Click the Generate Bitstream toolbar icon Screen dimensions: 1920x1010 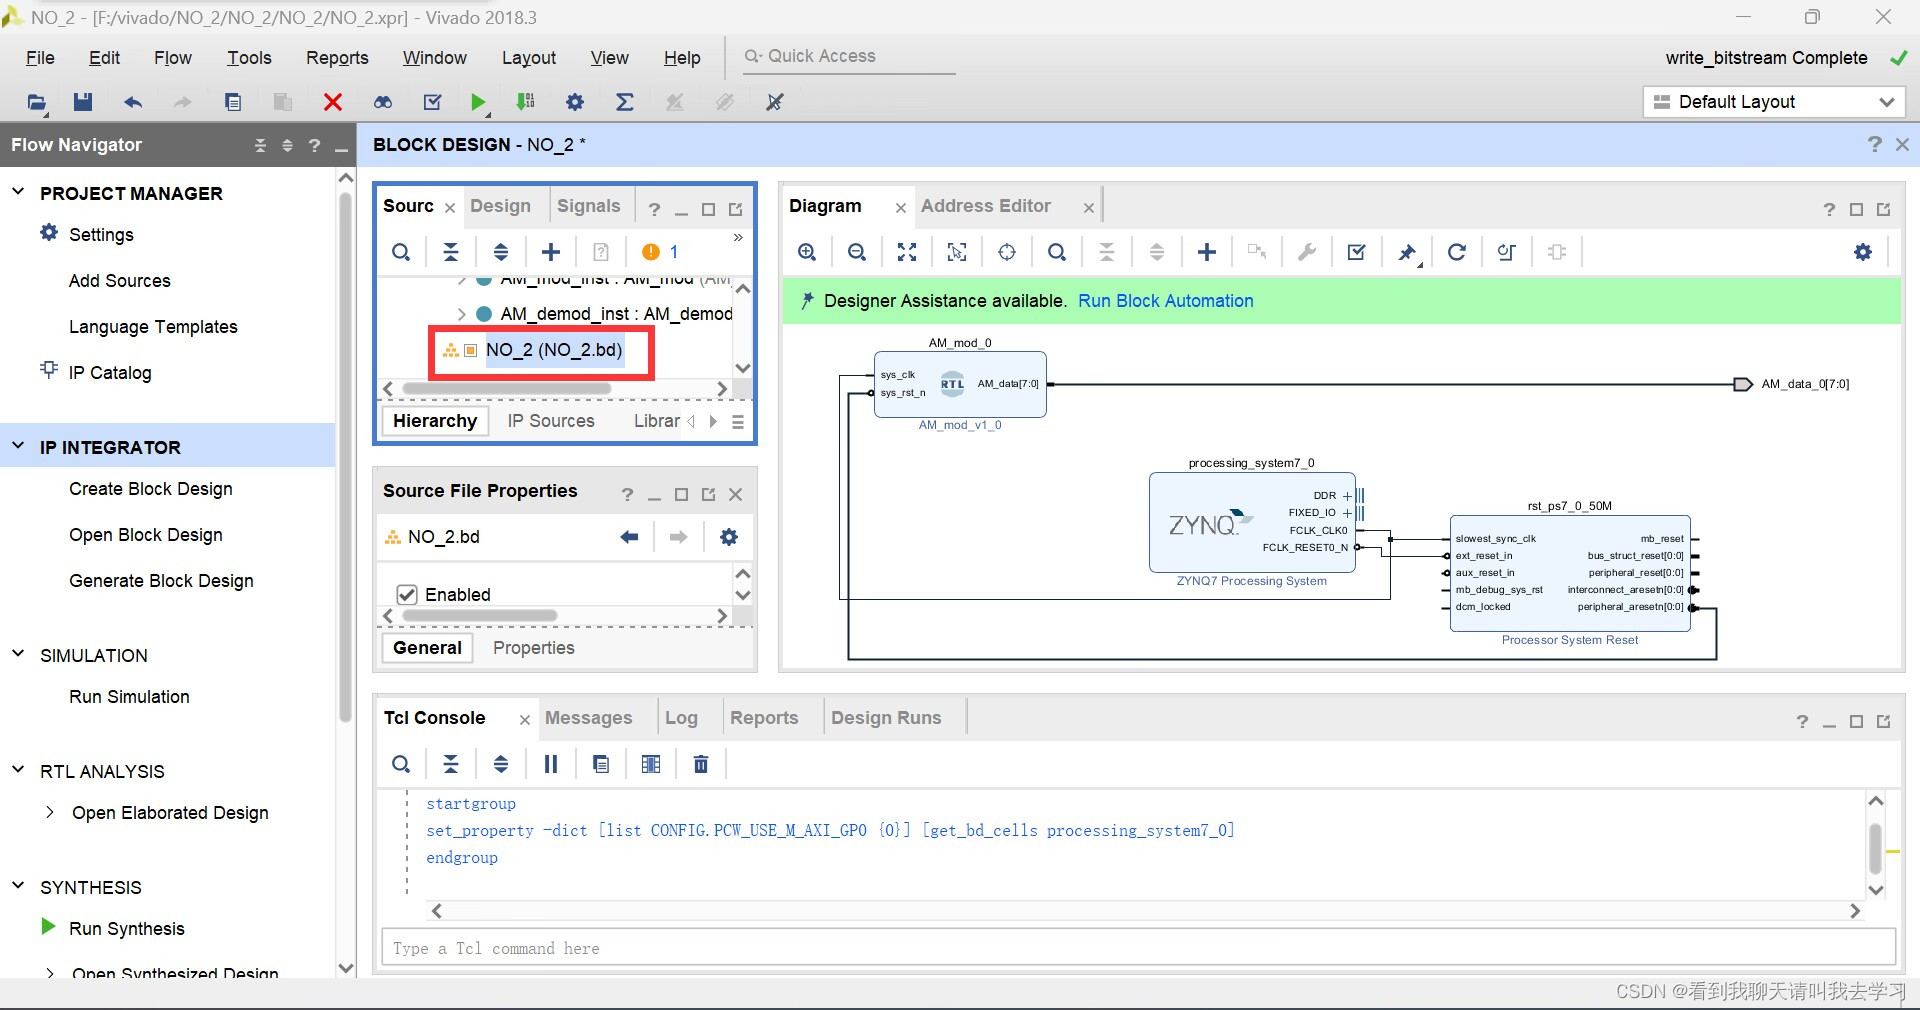point(525,102)
